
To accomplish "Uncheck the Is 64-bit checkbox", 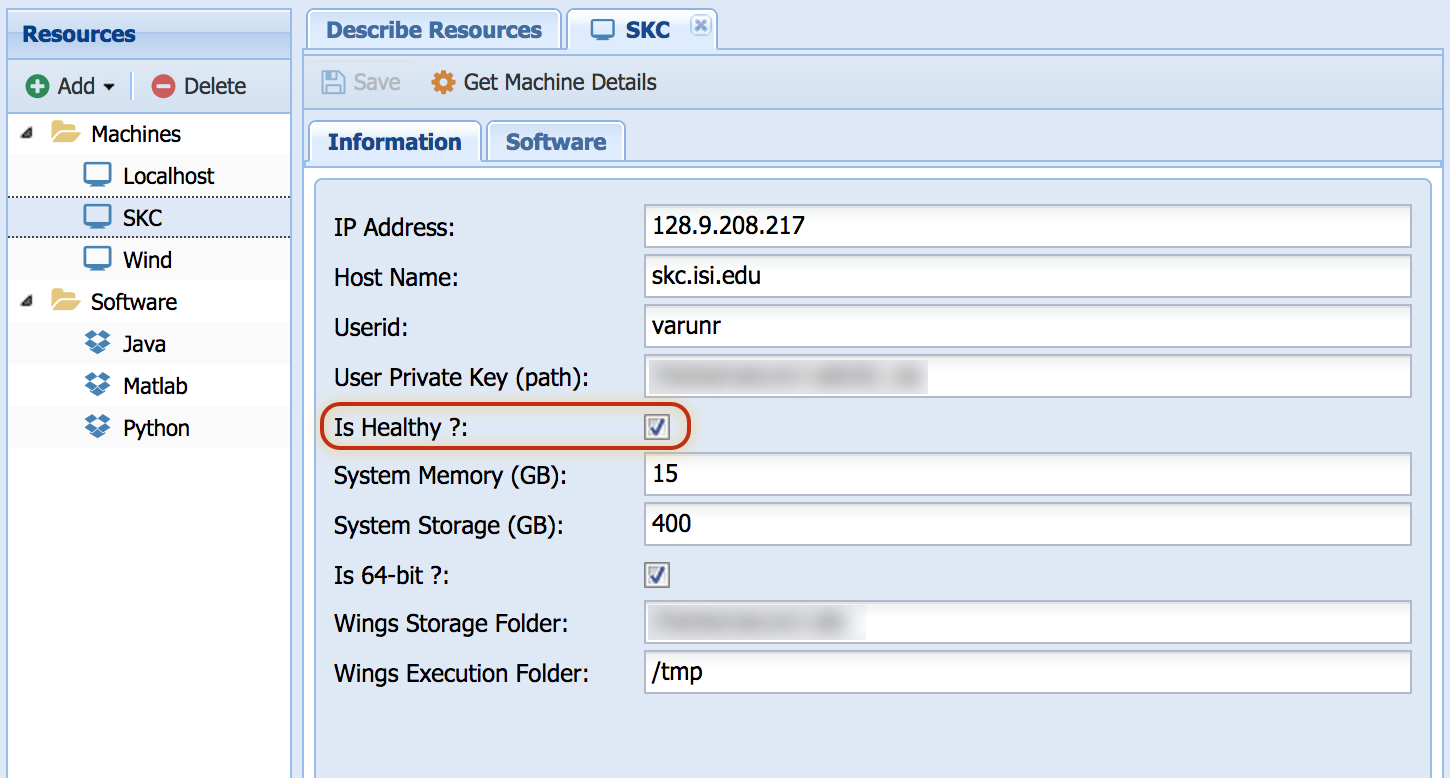I will pos(657,575).
